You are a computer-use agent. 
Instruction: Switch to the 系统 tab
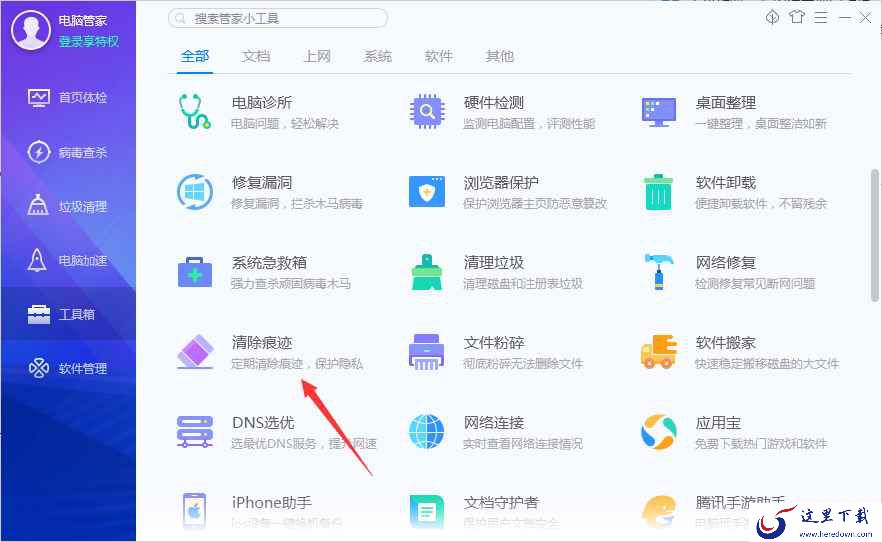tap(377, 56)
